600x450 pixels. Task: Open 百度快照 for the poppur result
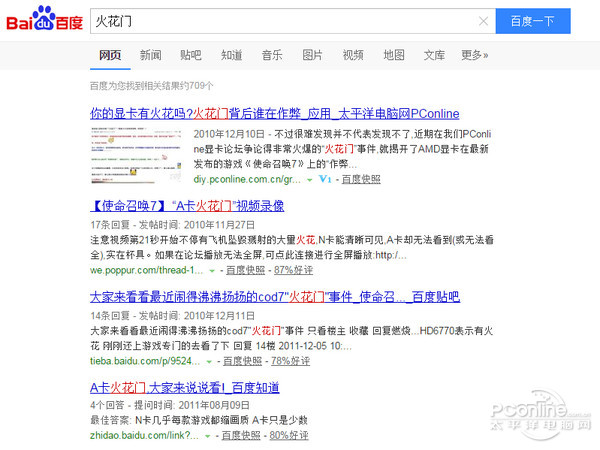[245, 270]
